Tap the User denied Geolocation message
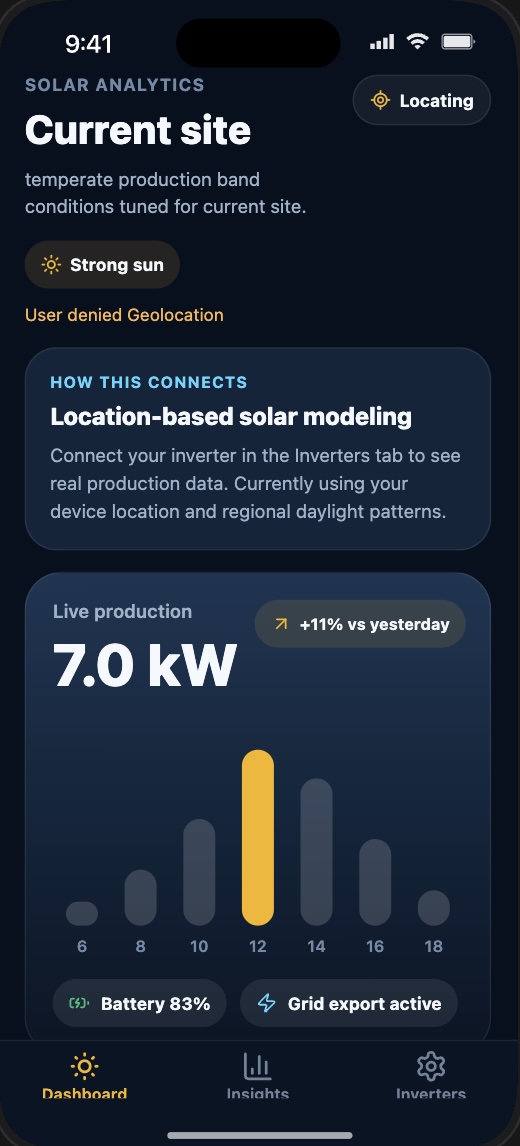520x1146 pixels. 124,315
